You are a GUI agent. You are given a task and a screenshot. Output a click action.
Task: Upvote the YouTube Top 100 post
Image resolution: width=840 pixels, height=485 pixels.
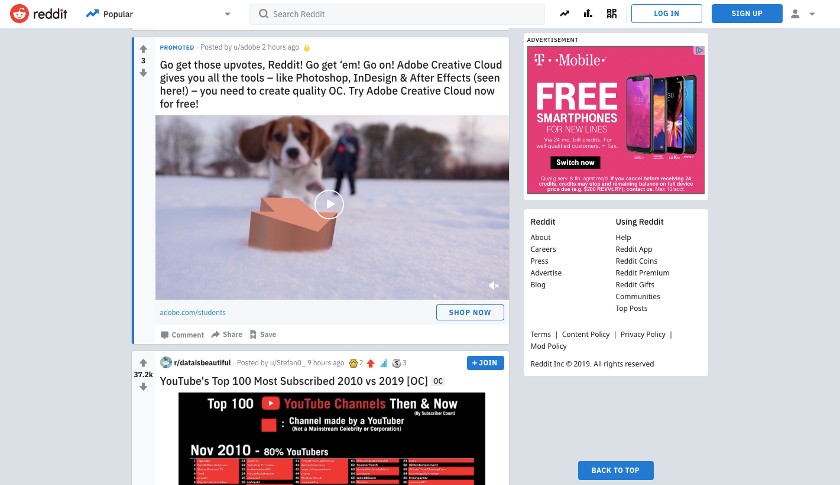tap(143, 363)
